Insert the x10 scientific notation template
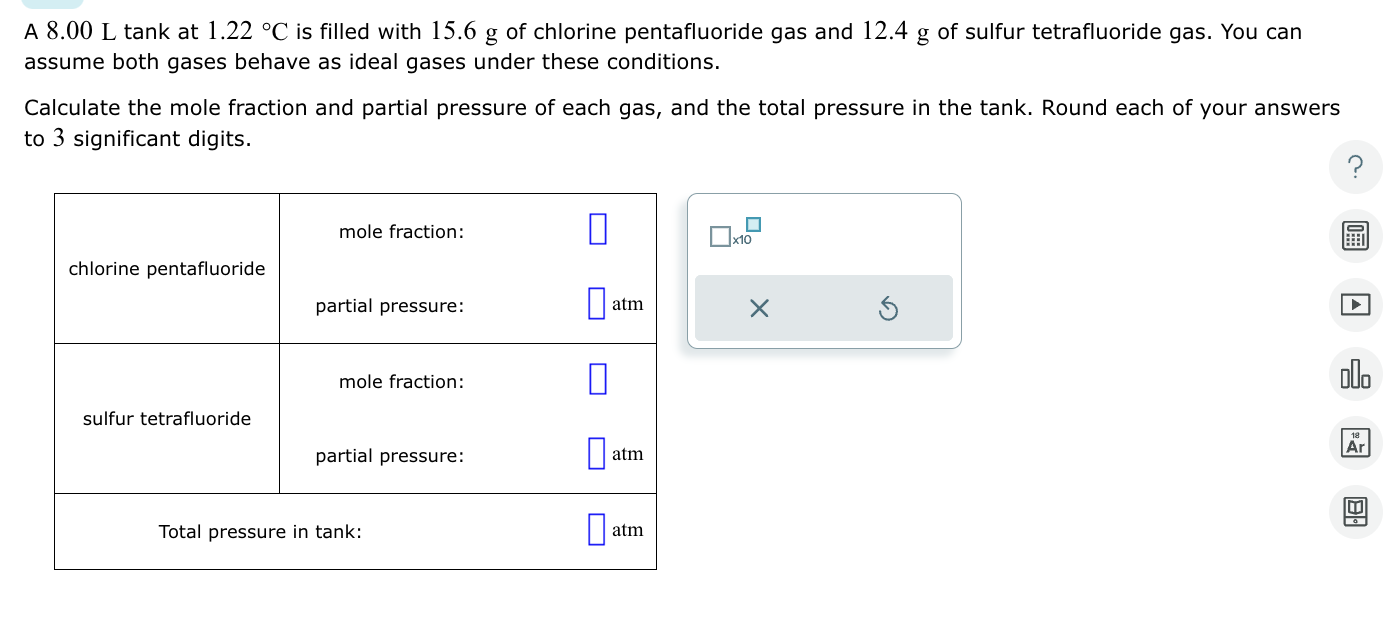1396x626 pixels. pyautogui.click(x=735, y=237)
